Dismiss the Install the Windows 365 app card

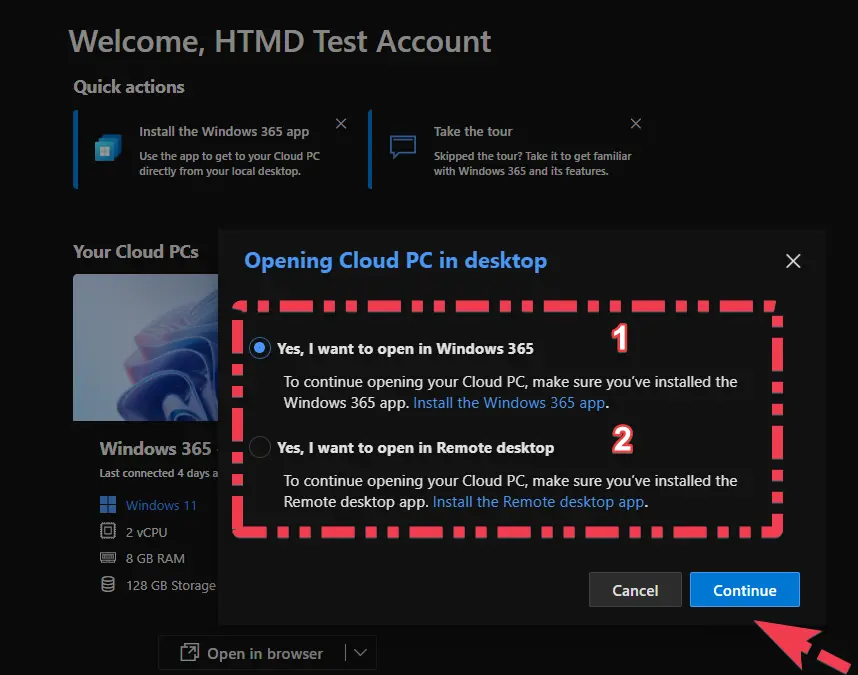click(x=341, y=124)
